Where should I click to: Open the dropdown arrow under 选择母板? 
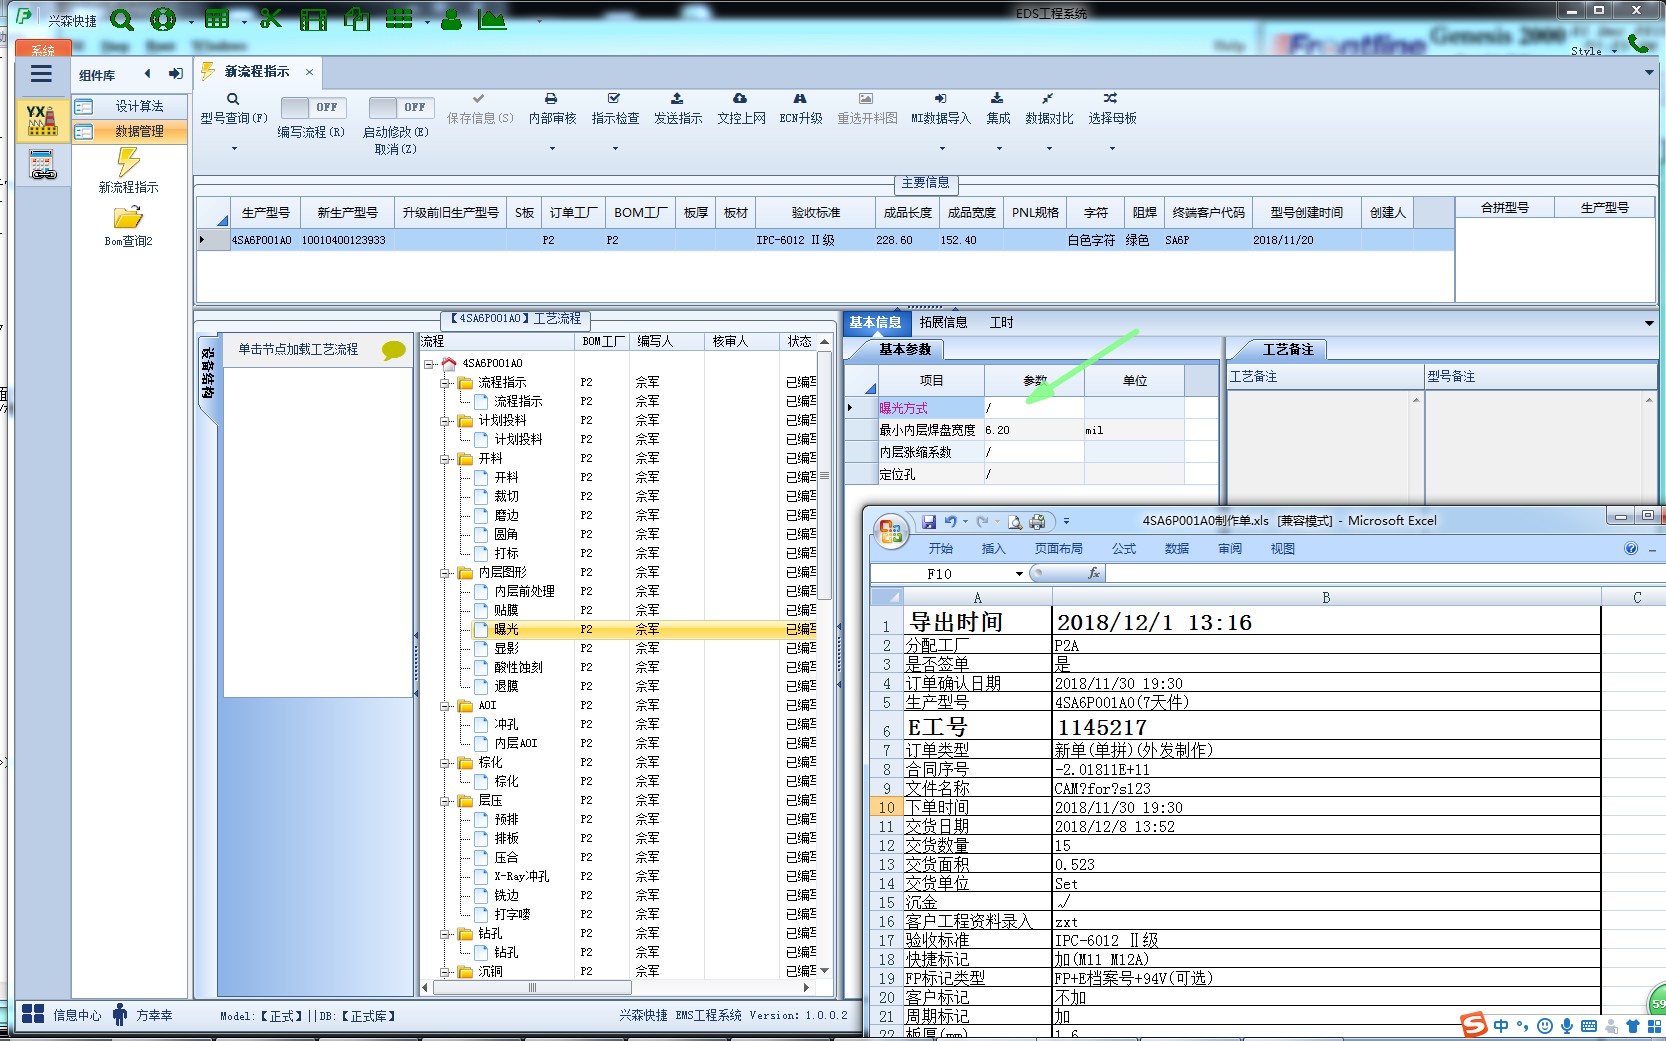(1112, 149)
